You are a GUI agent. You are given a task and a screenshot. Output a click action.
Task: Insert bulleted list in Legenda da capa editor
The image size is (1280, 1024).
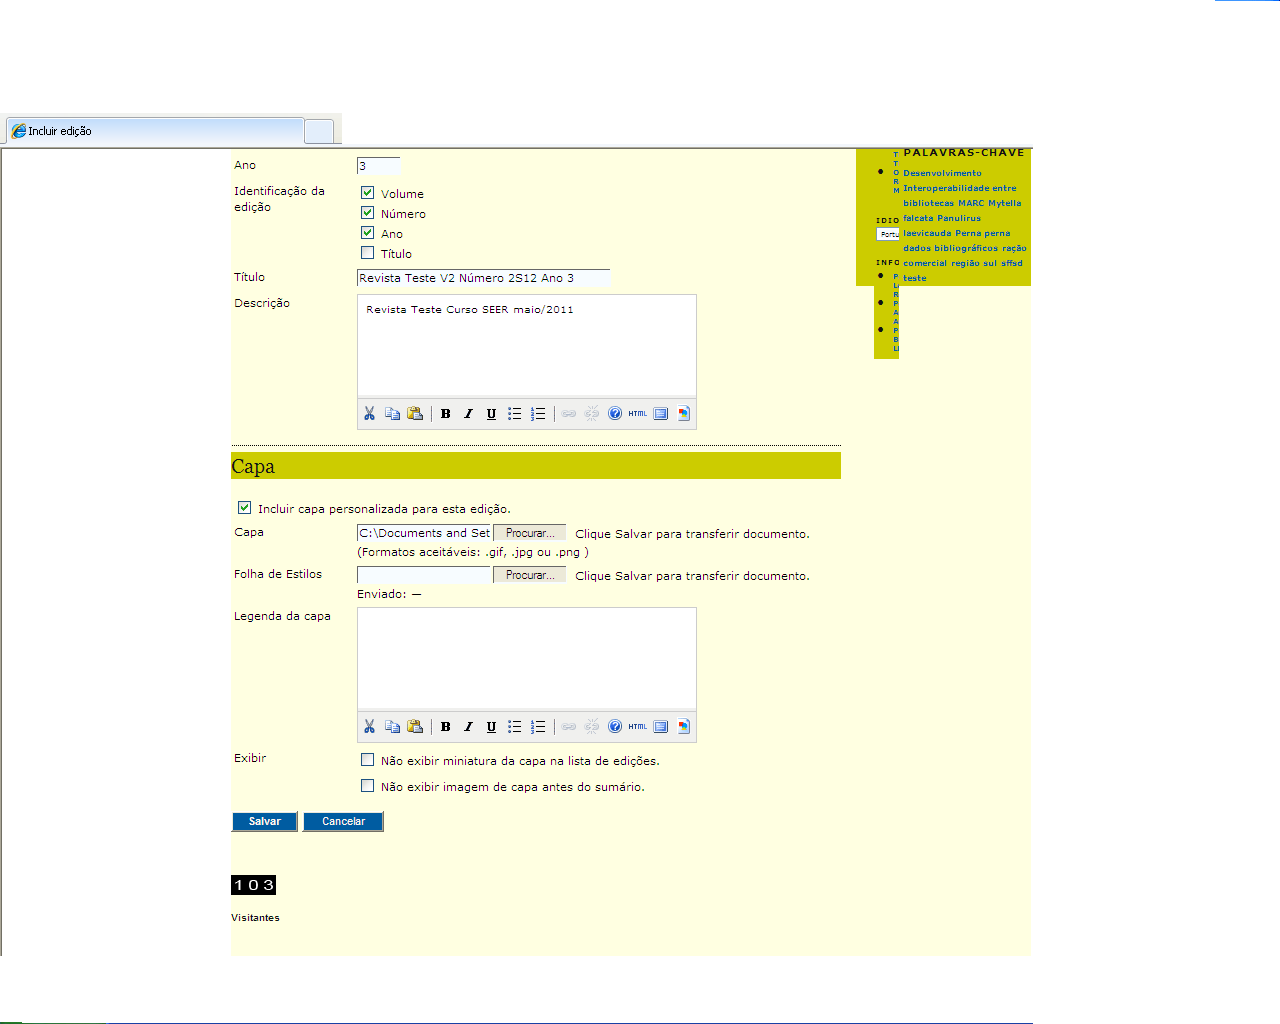514,727
